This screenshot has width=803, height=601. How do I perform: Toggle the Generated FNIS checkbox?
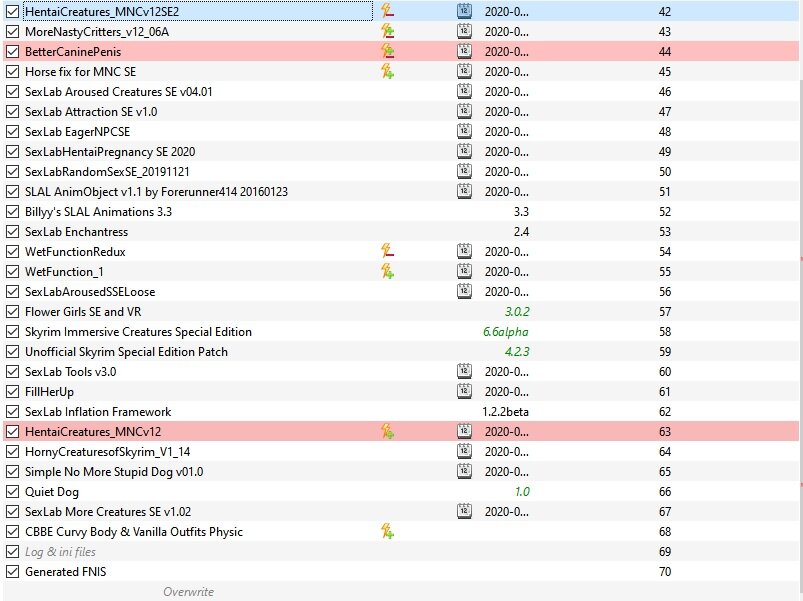[x=12, y=571]
